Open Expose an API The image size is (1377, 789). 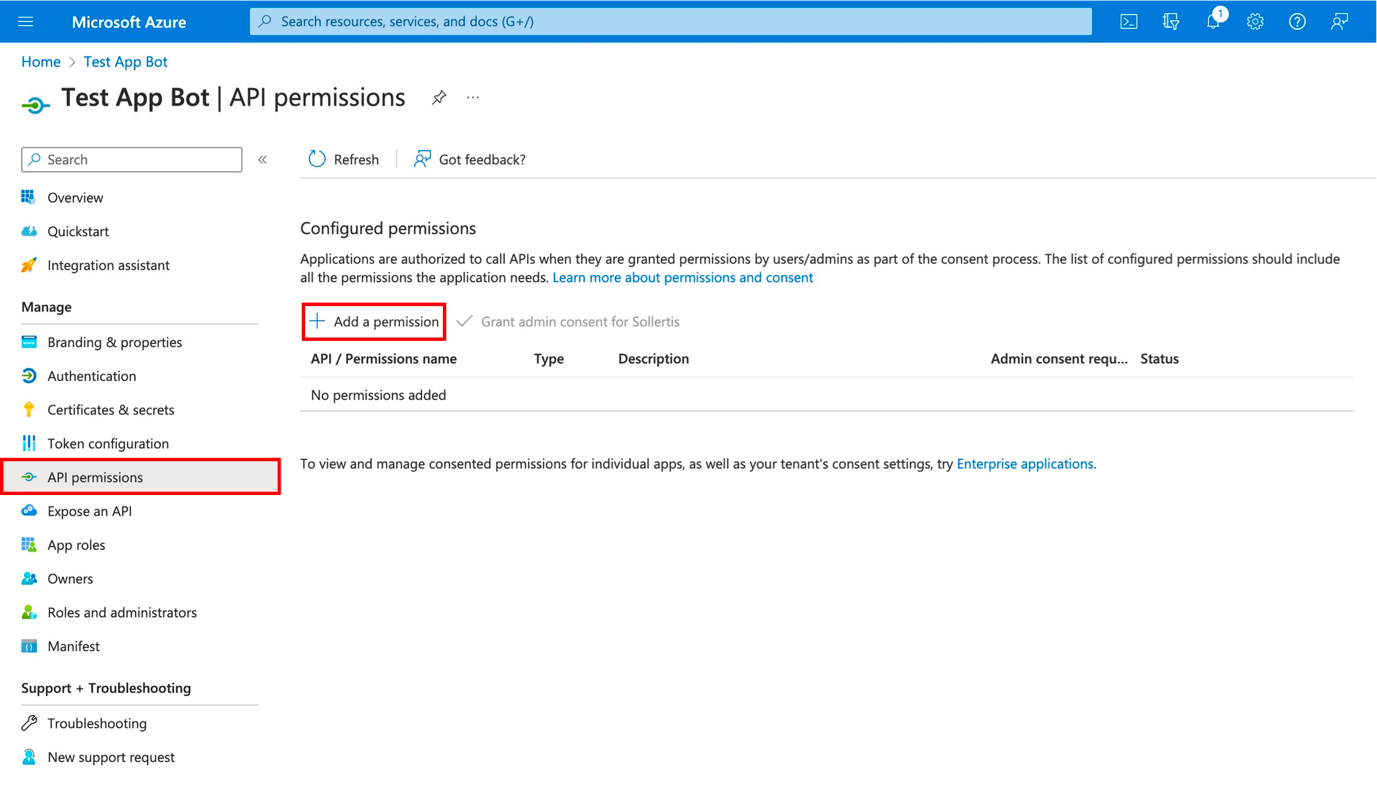[x=90, y=512]
